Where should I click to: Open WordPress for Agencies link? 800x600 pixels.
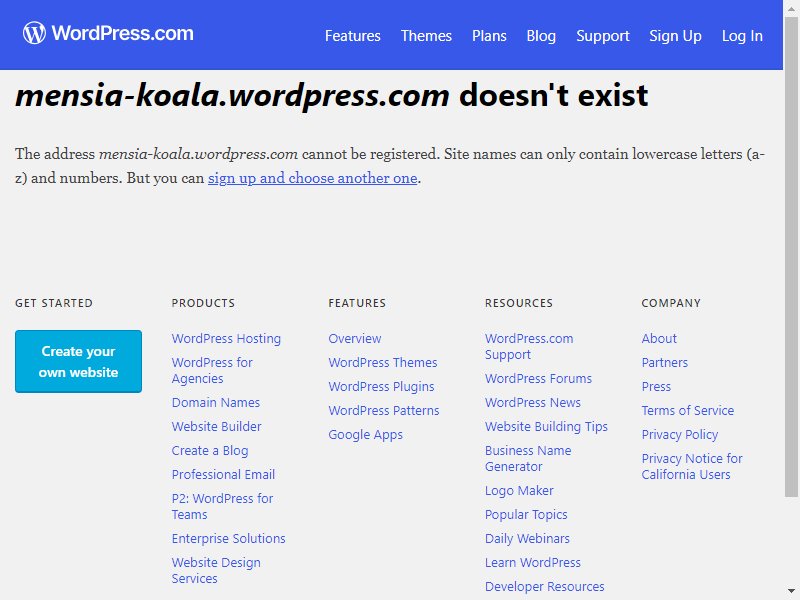pos(212,370)
